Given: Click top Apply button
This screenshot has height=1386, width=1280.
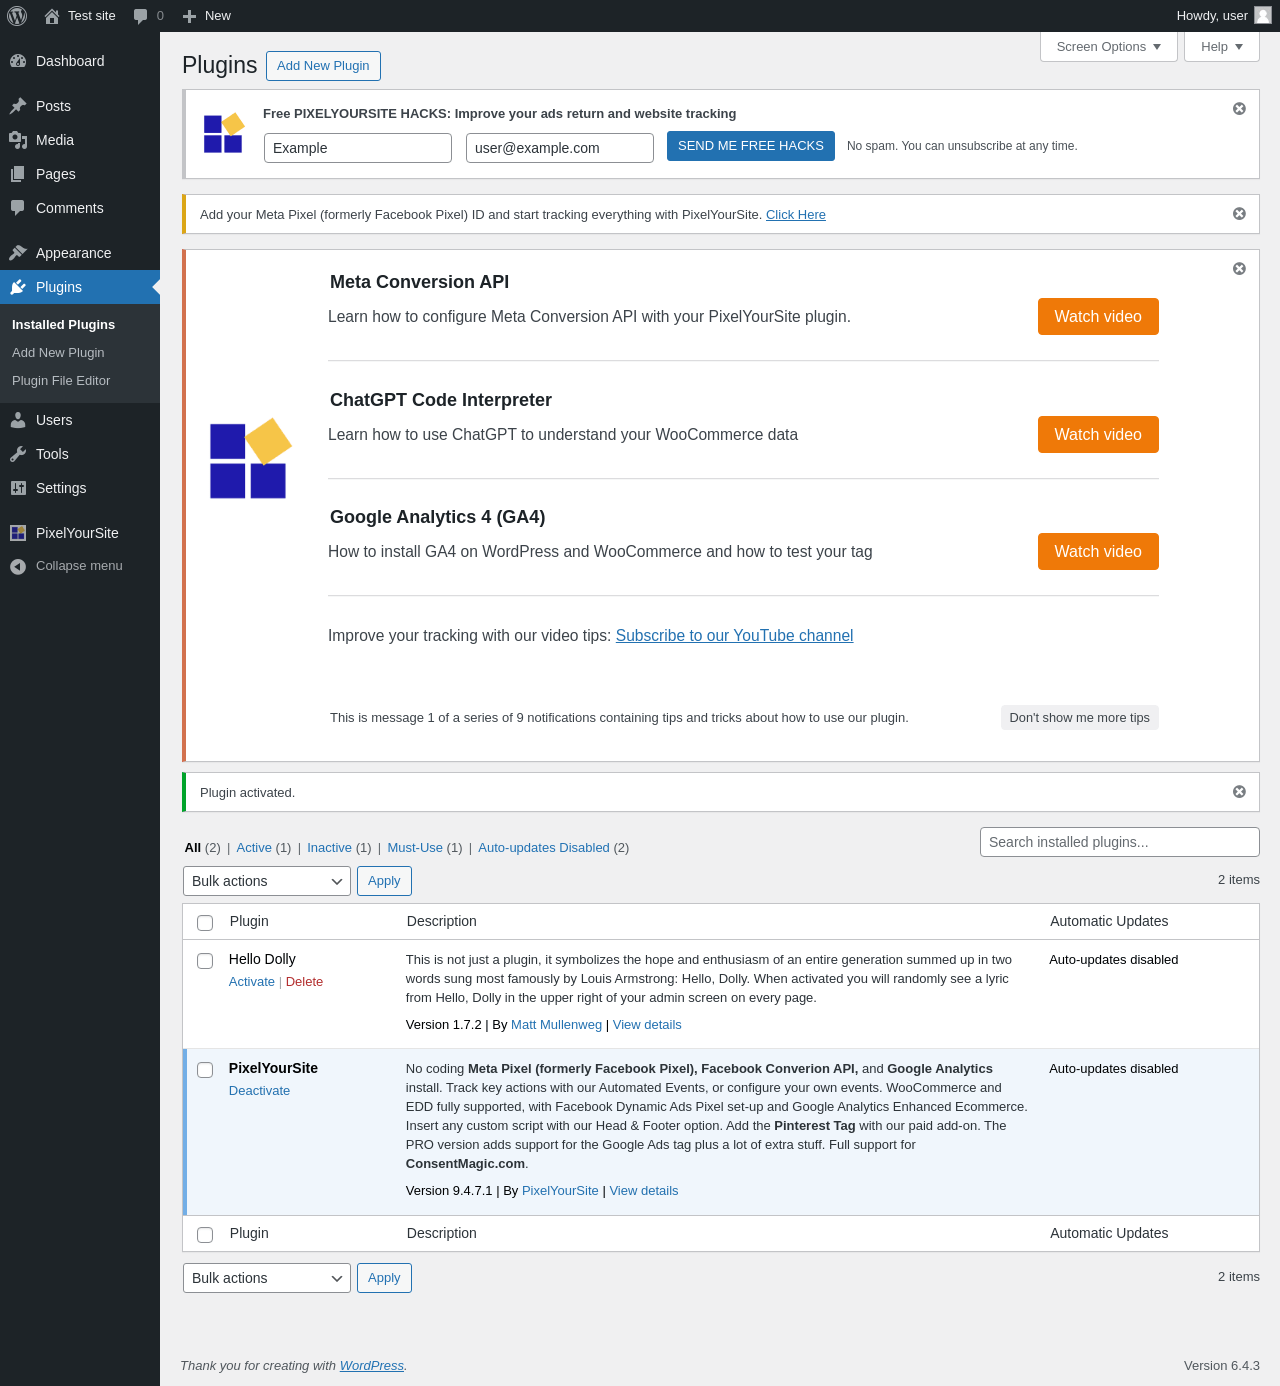Looking at the screenshot, I should click(384, 881).
